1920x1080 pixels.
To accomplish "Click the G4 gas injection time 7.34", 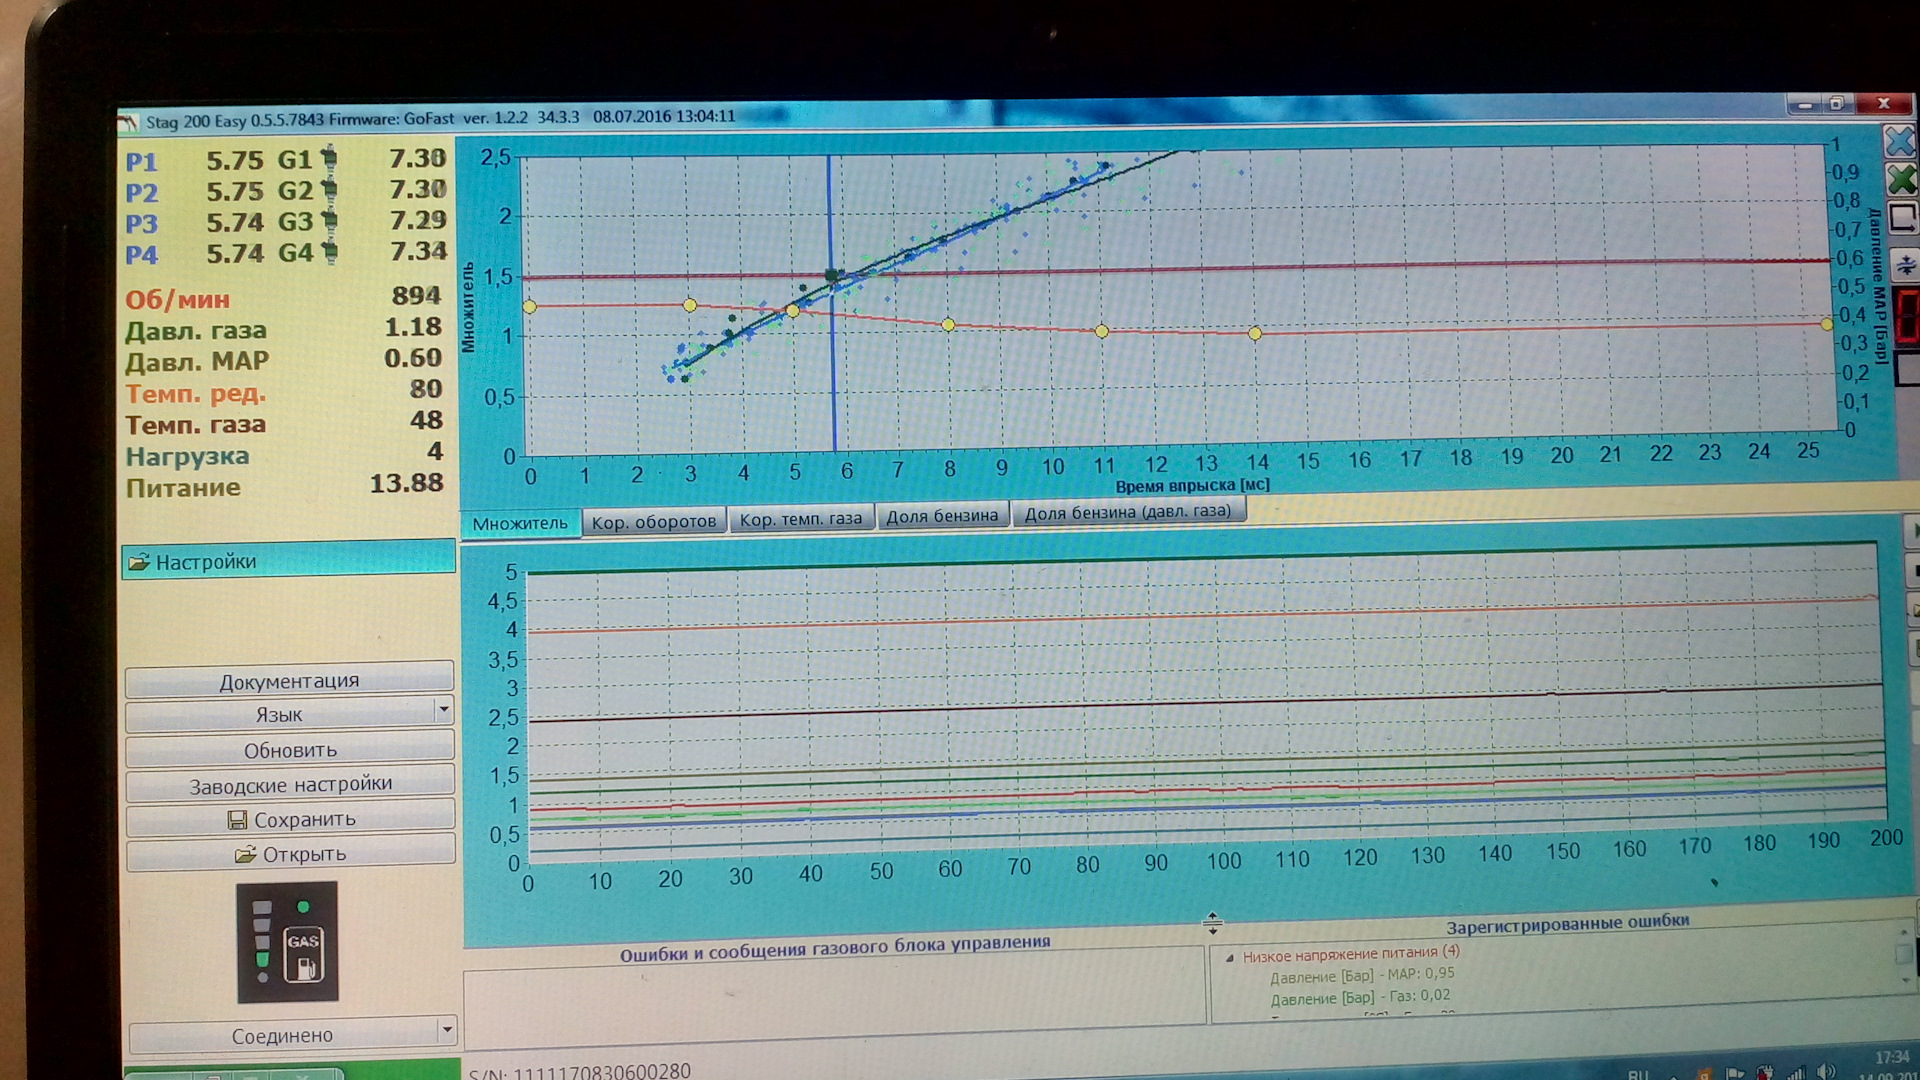I will pyautogui.click(x=418, y=251).
